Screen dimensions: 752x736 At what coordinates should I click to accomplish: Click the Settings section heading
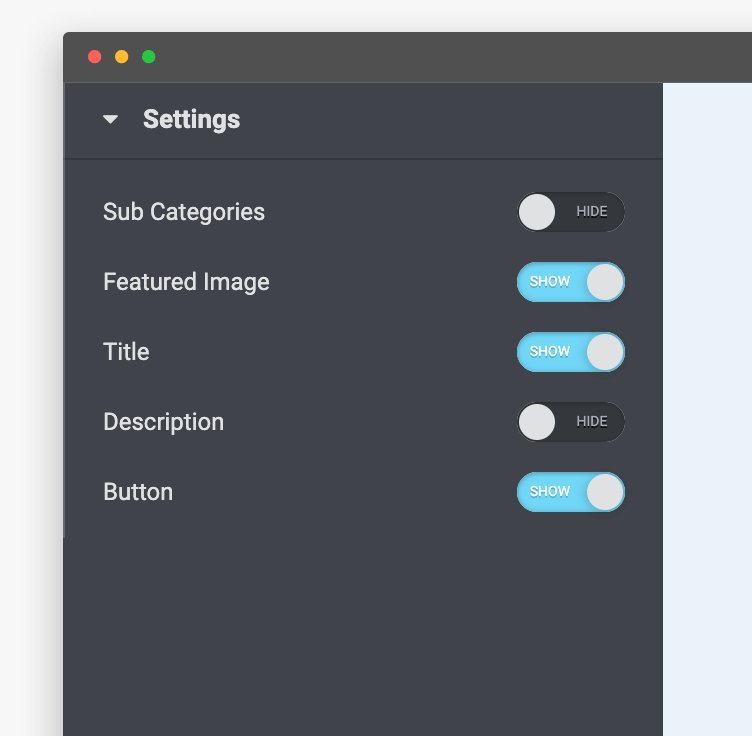tap(191, 120)
